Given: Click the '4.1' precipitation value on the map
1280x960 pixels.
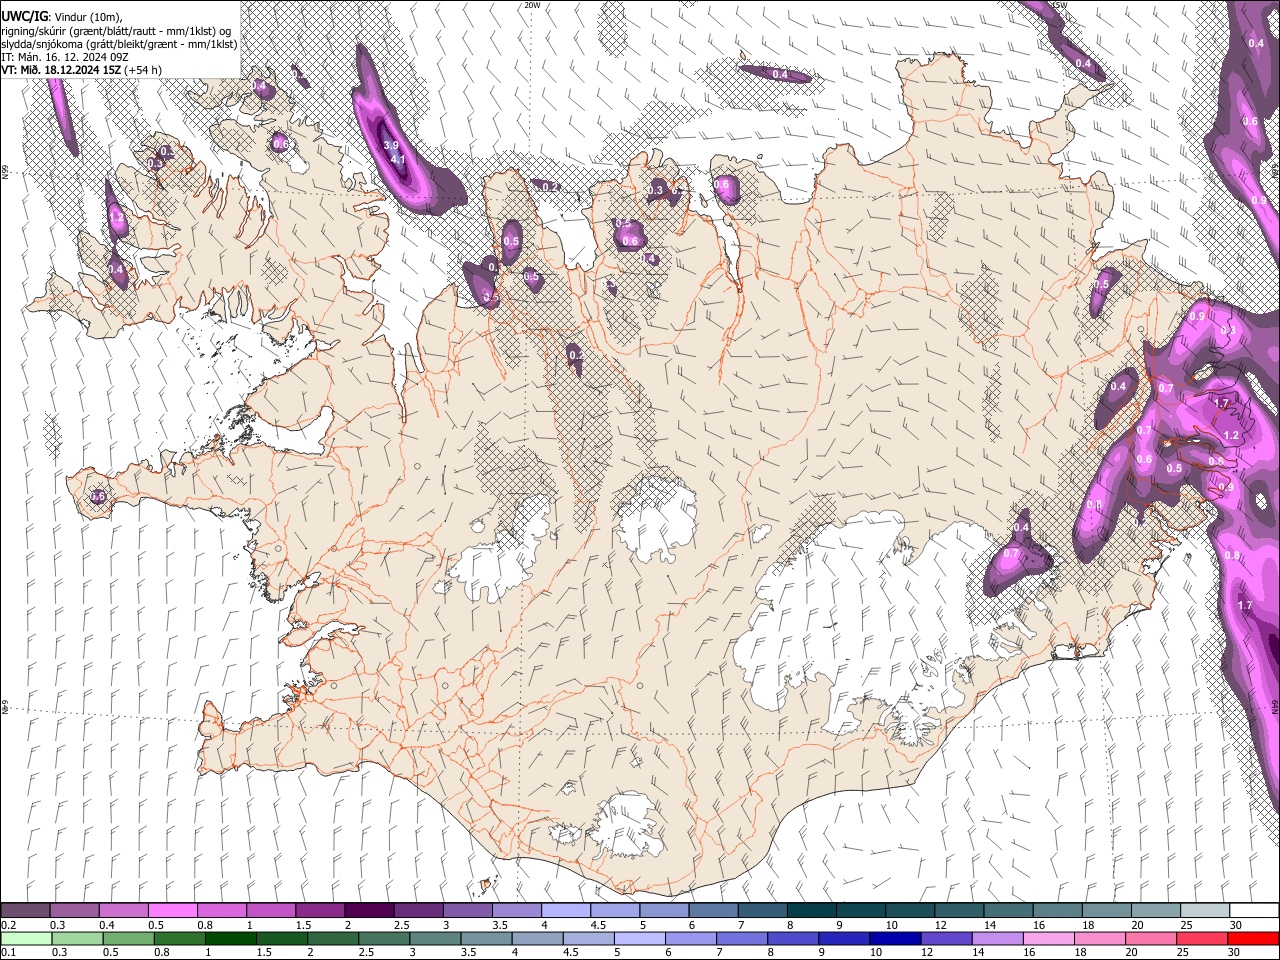Looking at the screenshot, I should pos(397,160).
